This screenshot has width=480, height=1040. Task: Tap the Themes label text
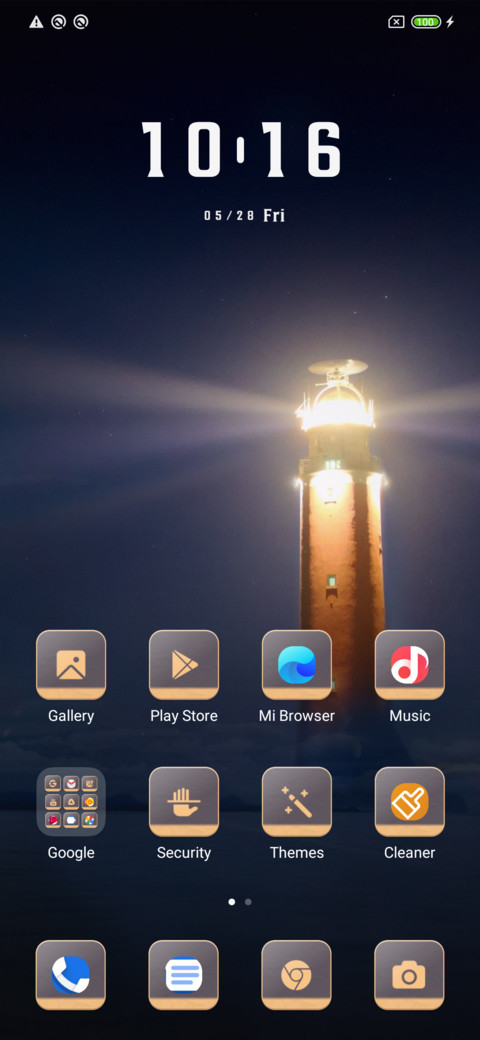point(296,853)
